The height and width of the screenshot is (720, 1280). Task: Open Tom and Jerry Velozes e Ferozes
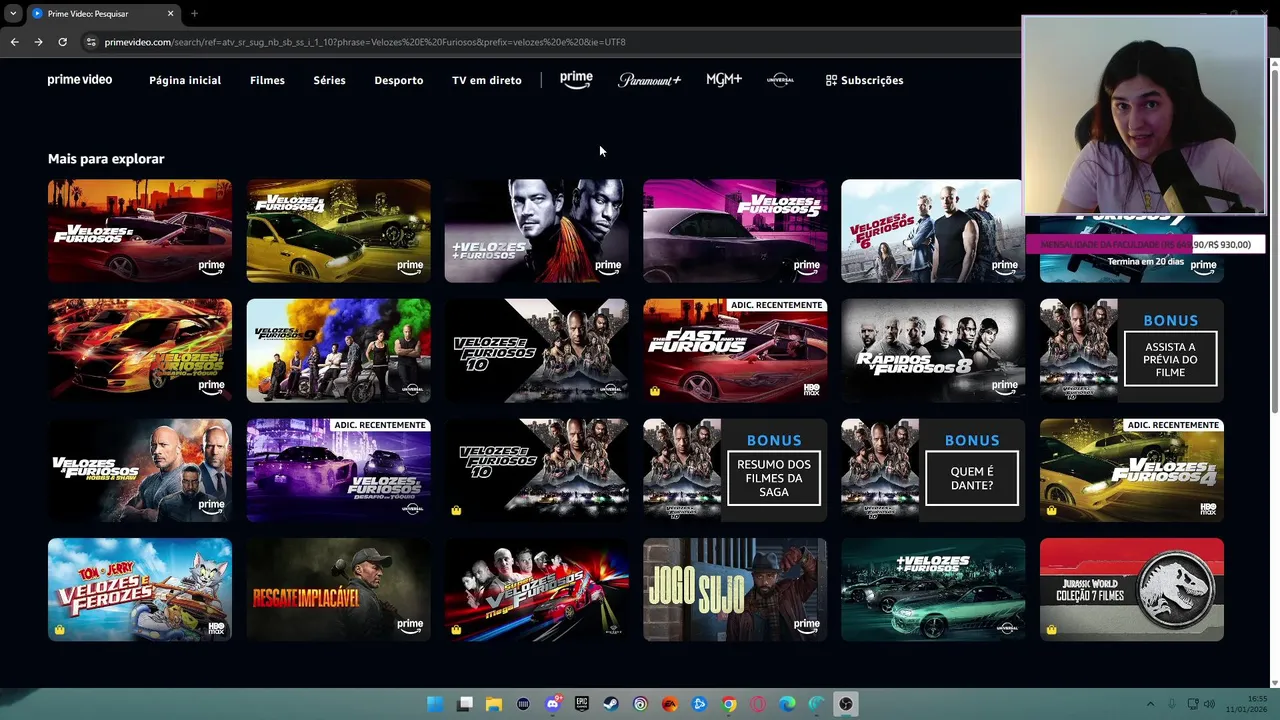(x=140, y=590)
